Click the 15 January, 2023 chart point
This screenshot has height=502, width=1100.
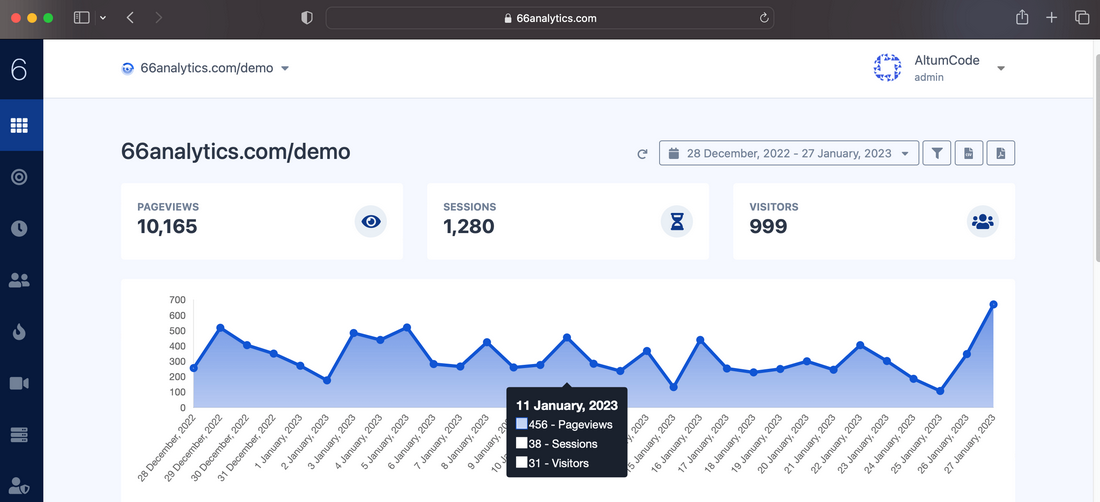(673, 387)
